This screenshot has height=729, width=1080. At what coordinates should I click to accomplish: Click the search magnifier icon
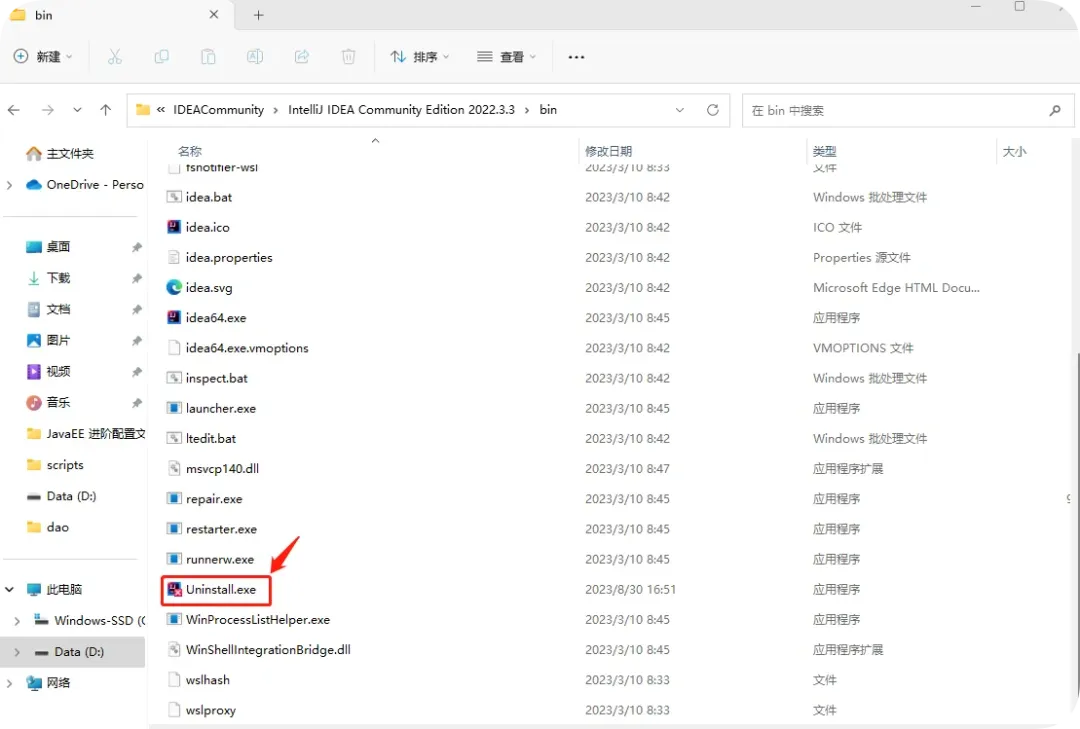click(1055, 110)
